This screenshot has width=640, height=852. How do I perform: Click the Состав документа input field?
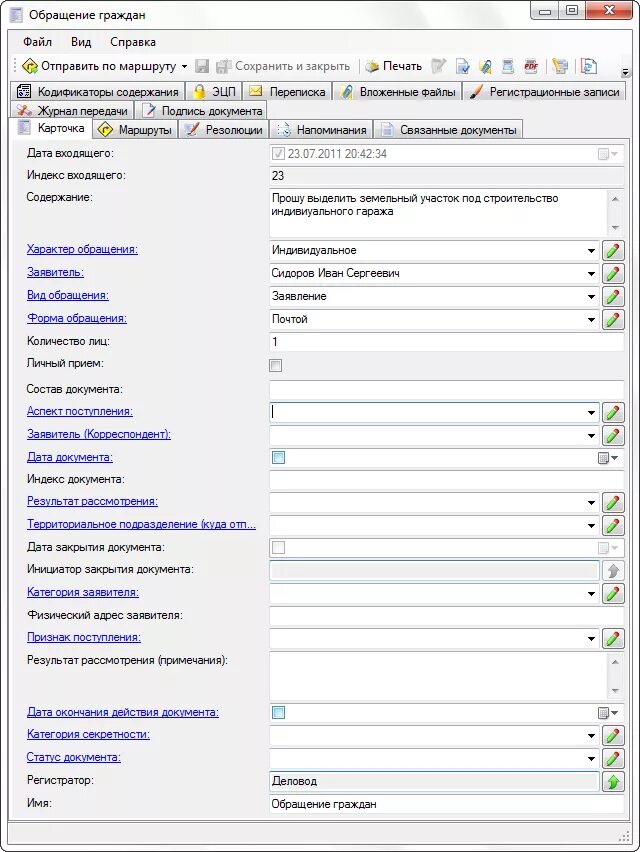446,389
